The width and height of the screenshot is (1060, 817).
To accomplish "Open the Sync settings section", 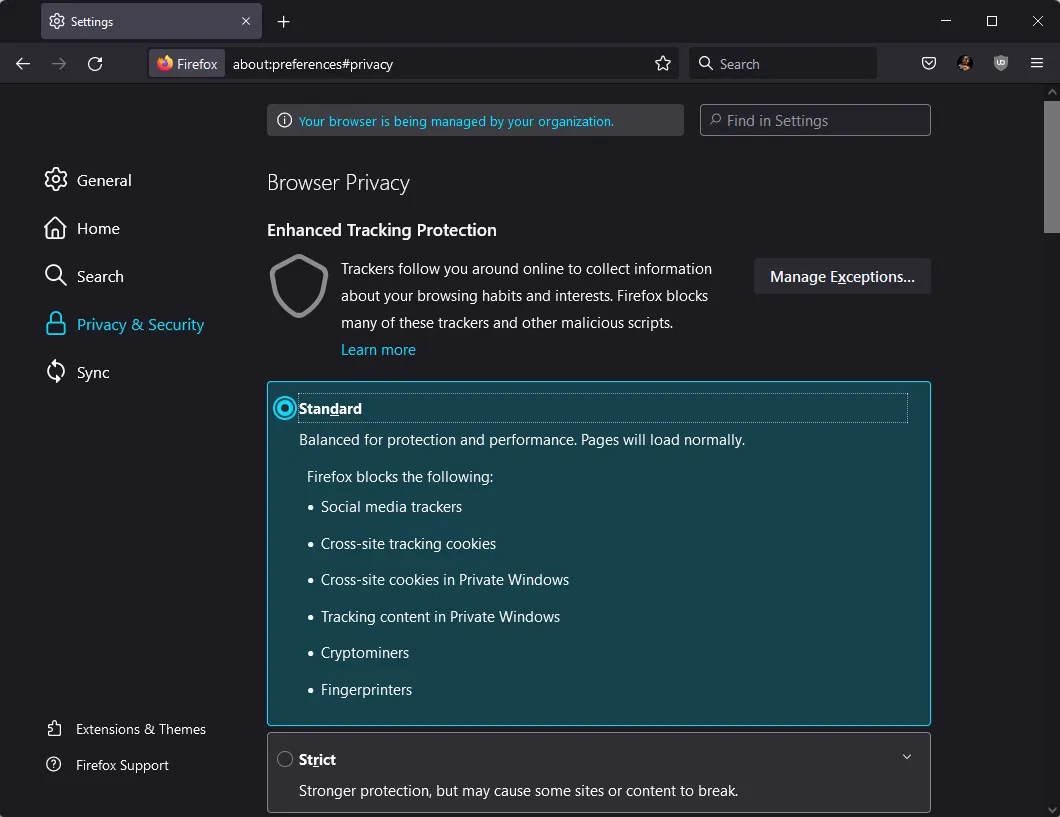I will 91,372.
